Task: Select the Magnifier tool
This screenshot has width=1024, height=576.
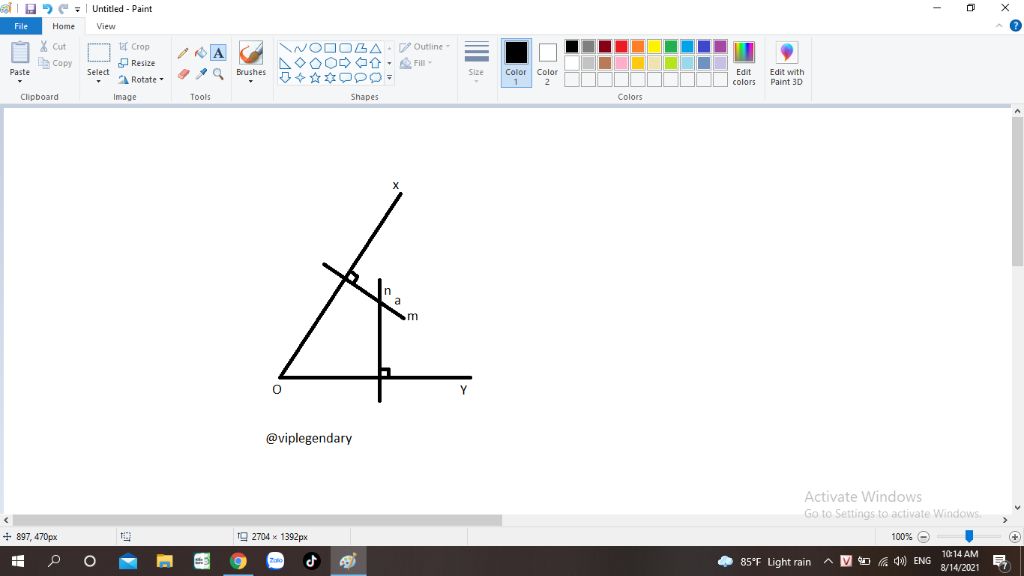Action: click(218, 74)
